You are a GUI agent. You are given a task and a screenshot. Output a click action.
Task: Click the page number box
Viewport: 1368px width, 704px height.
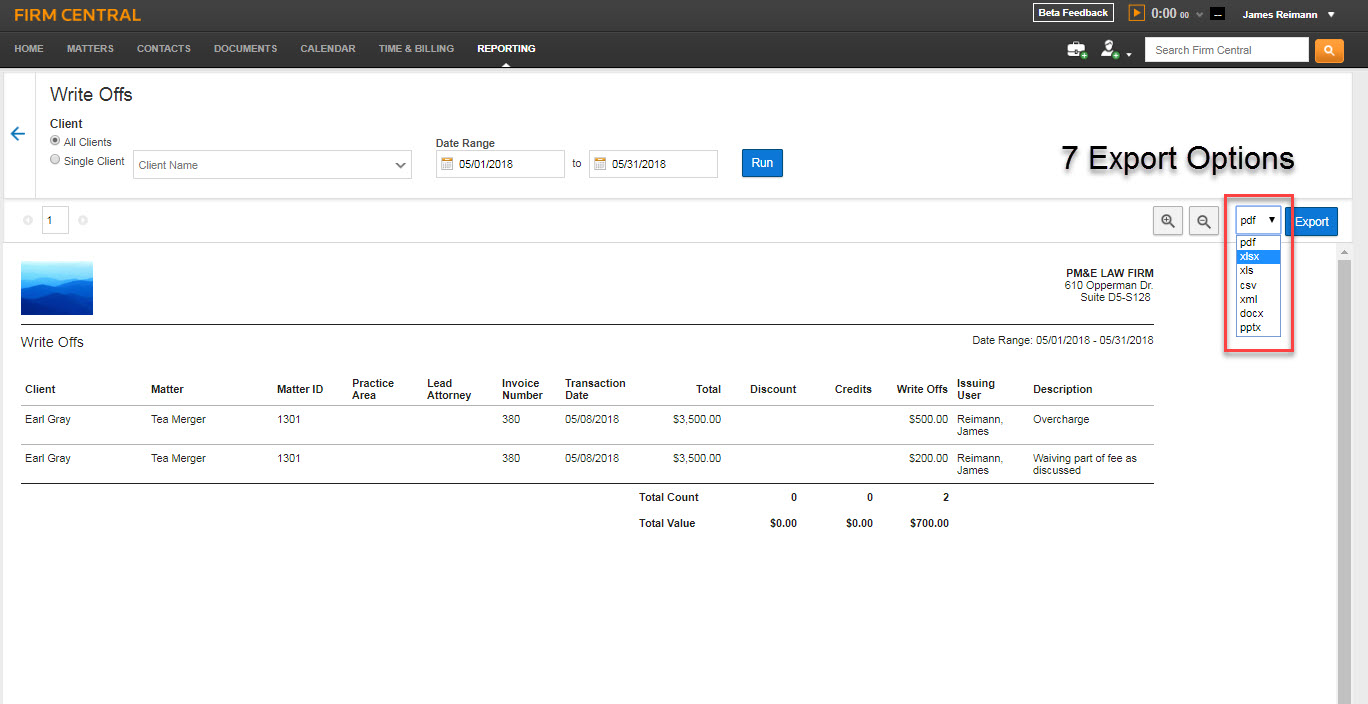55,220
